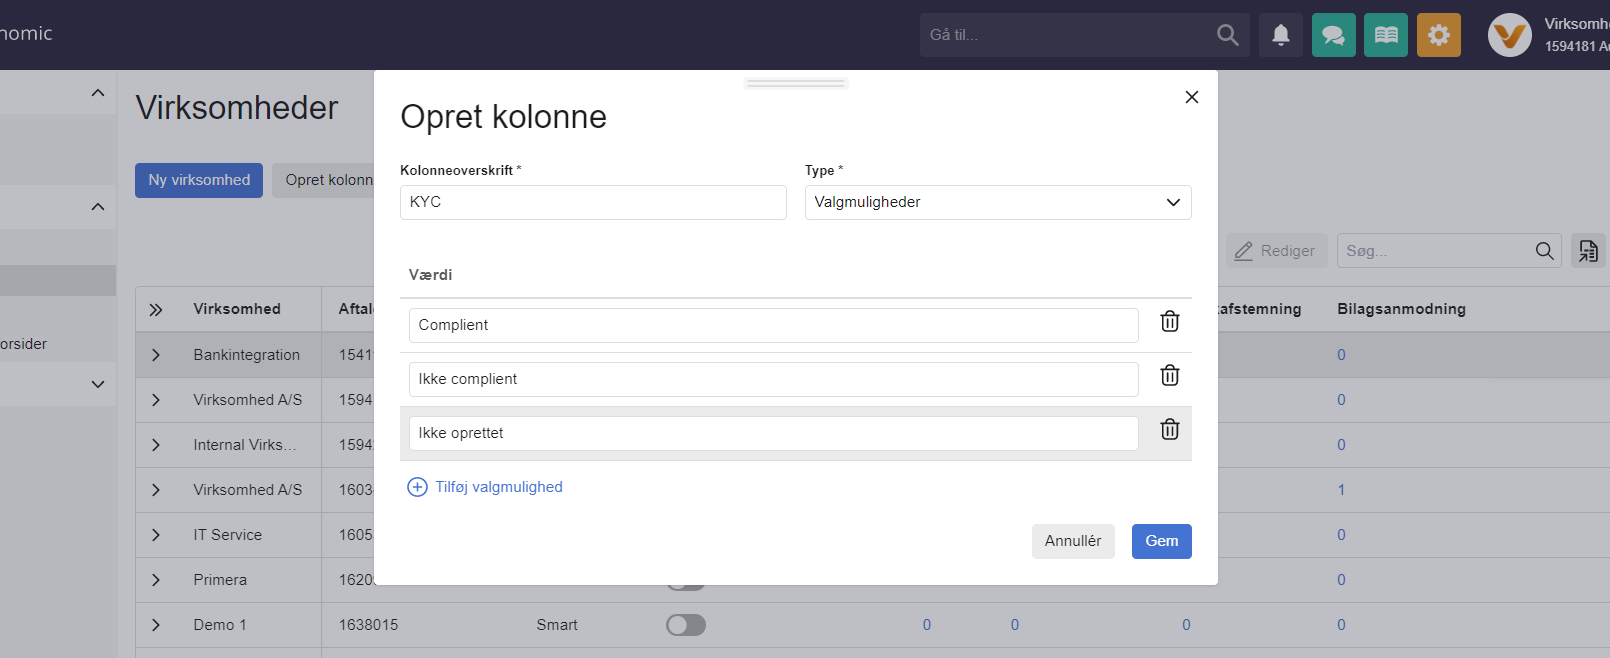Delete the 'Ikke complient' value row
1610x658 pixels.
1169,376
